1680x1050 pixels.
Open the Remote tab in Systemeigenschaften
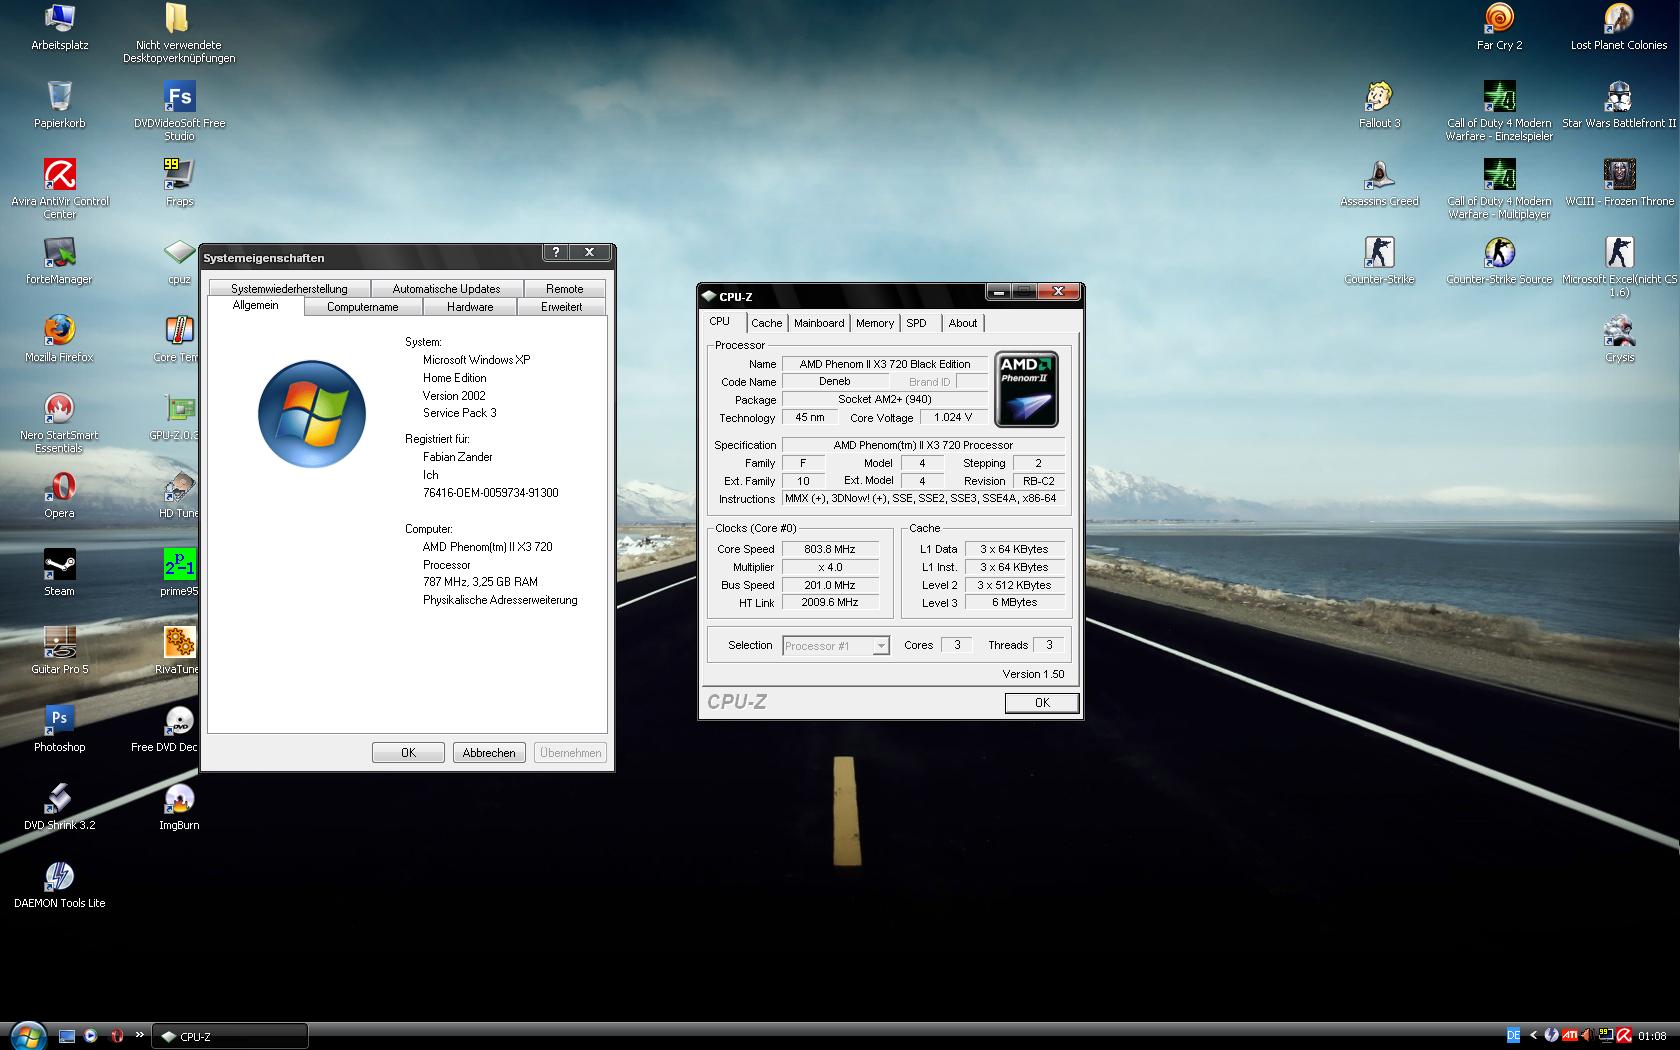pos(565,289)
